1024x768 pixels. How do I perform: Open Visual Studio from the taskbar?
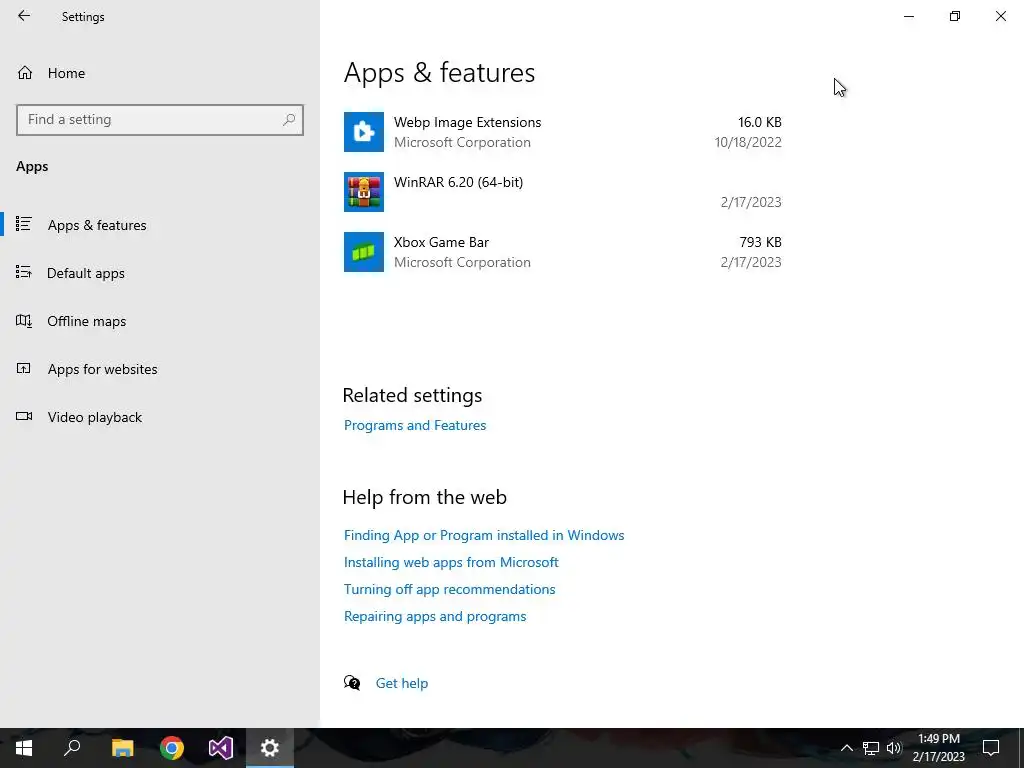[221, 748]
